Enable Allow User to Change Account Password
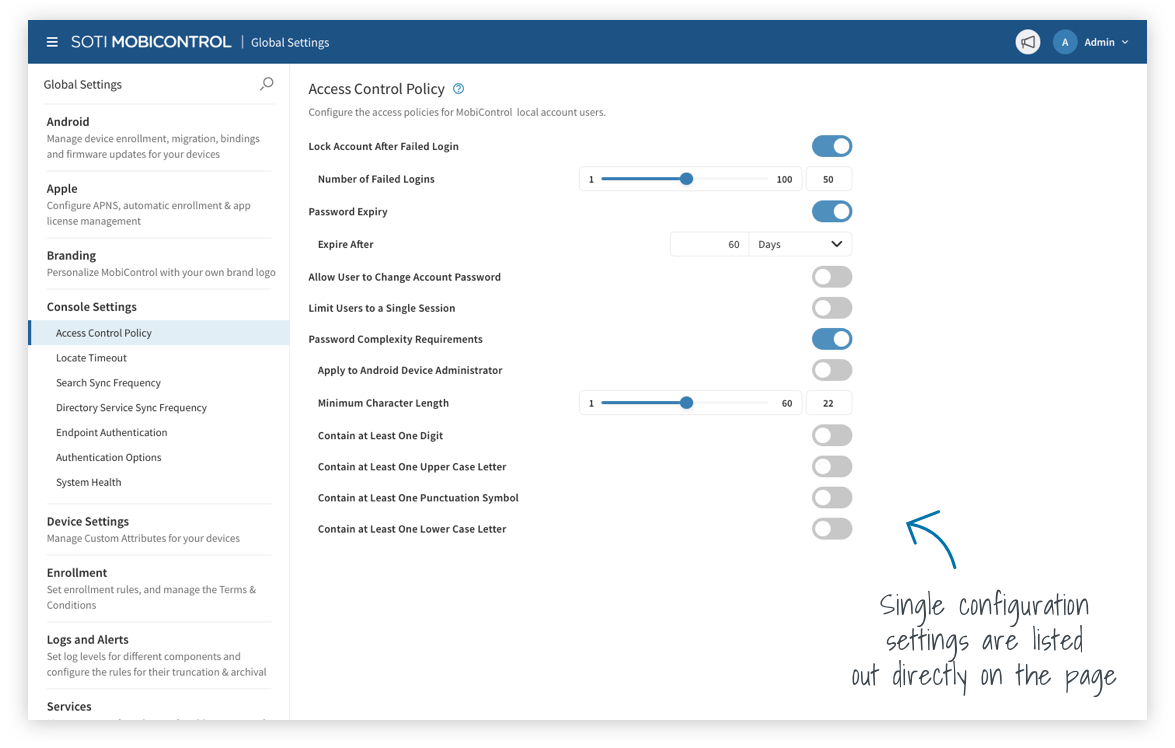The width and height of the screenshot is (1175, 748). [832, 276]
